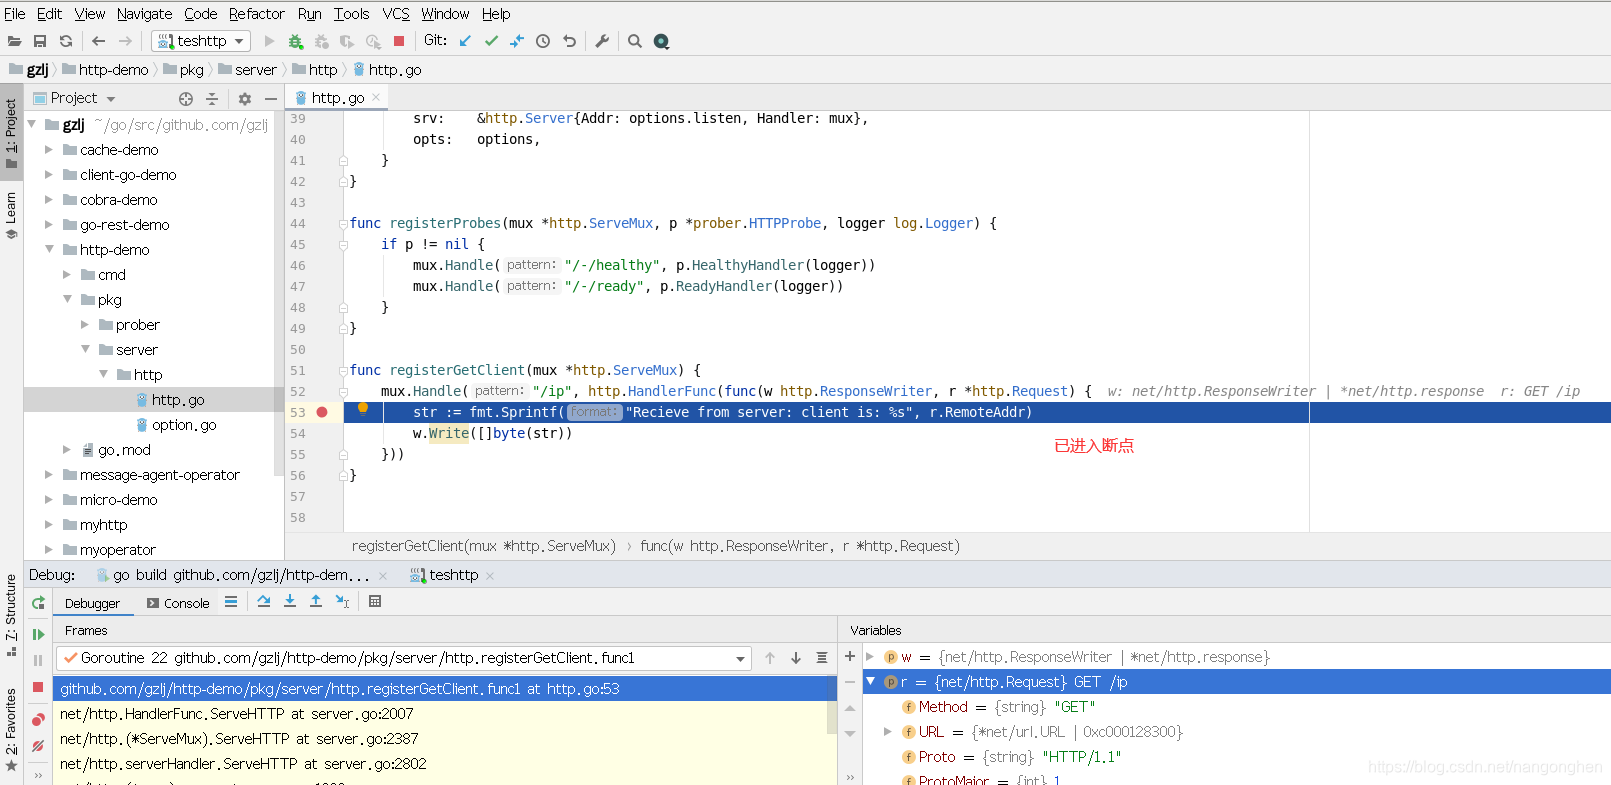Click the Step Out up-arrow icon
The height and width of the screenshot is (785, 1611).
point(316,602)
